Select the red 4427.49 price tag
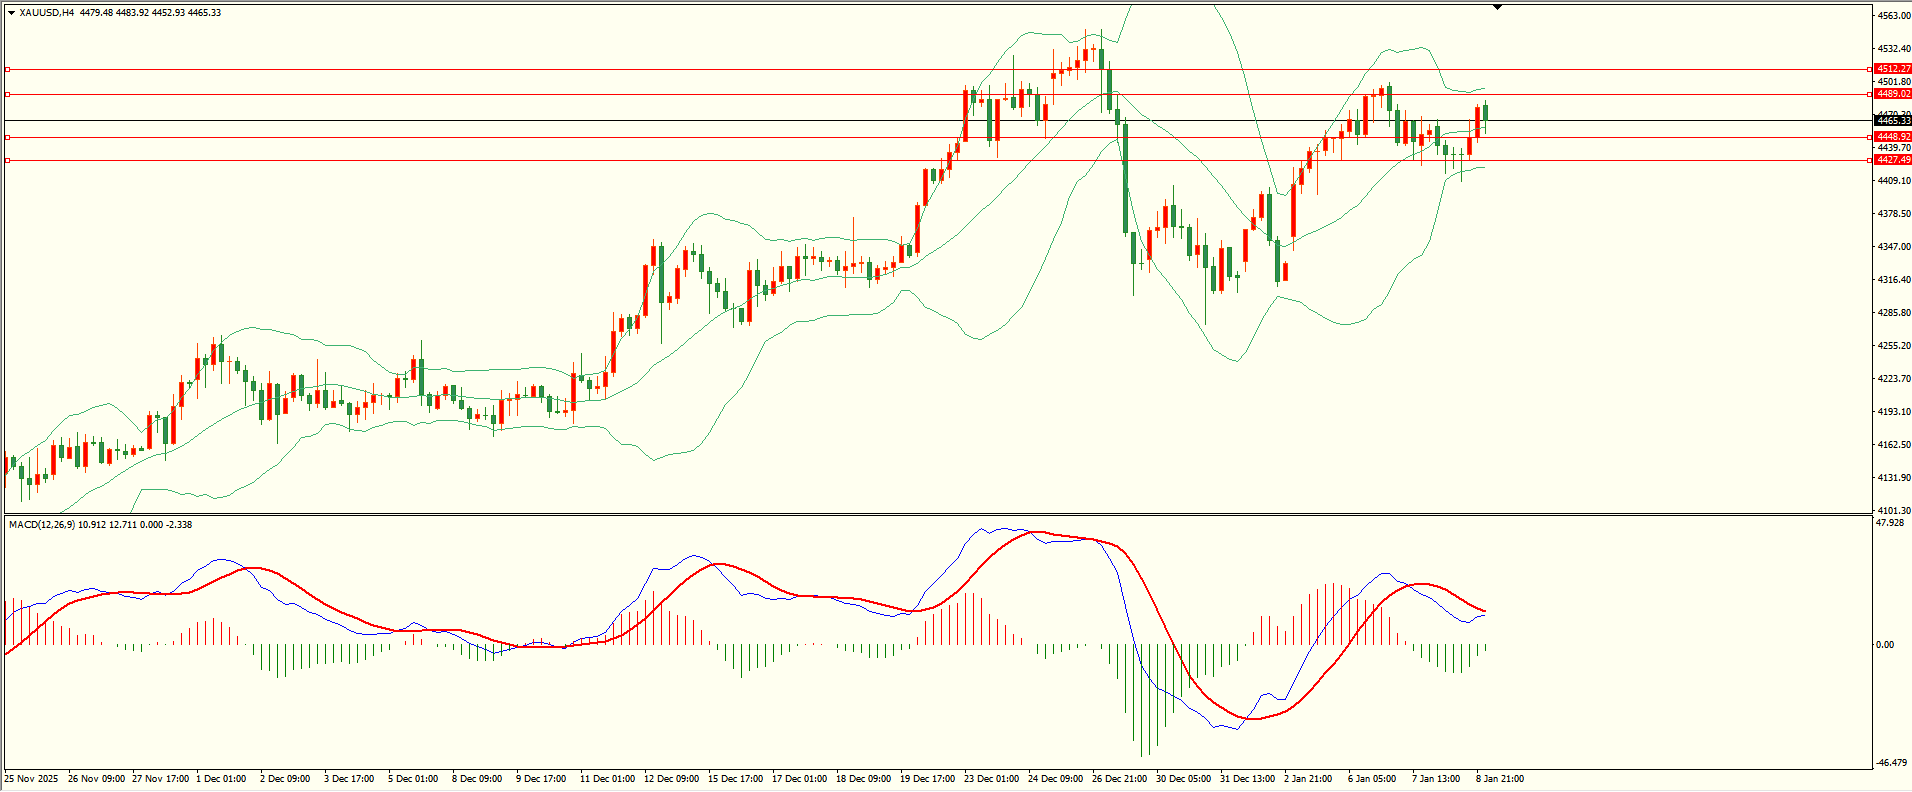This screenshot has height=792, width=1912. 1892,160
